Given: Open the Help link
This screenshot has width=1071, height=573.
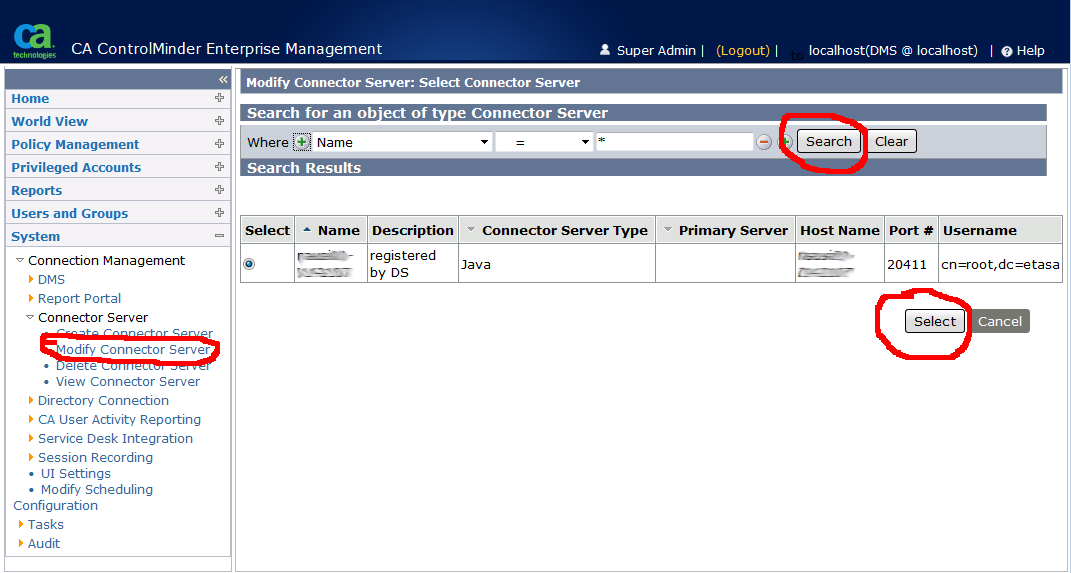Looking at the screenshot, I should (1030, 51).
